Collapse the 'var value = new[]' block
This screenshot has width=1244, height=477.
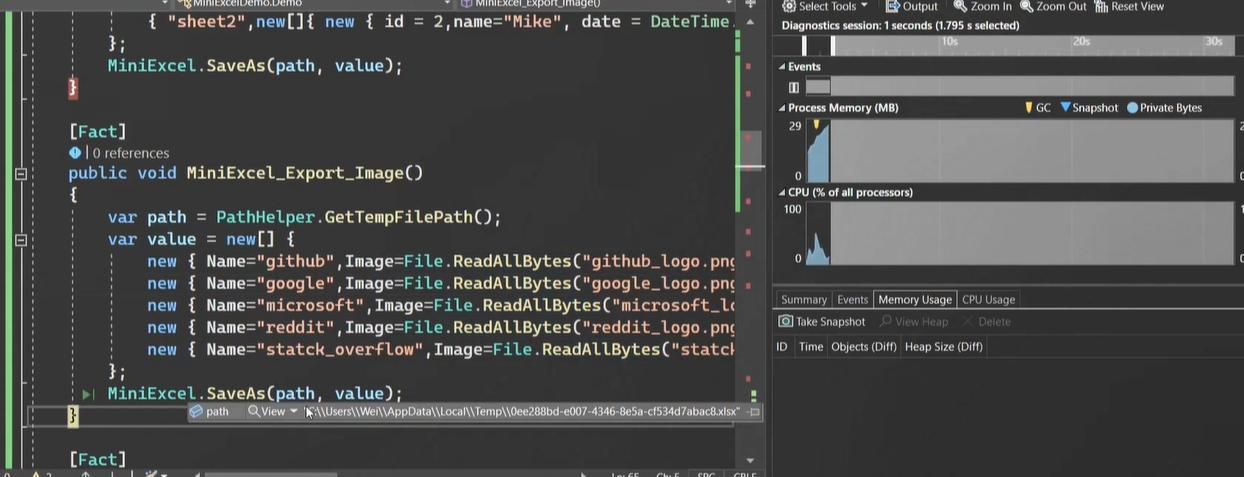pos(20,240)
